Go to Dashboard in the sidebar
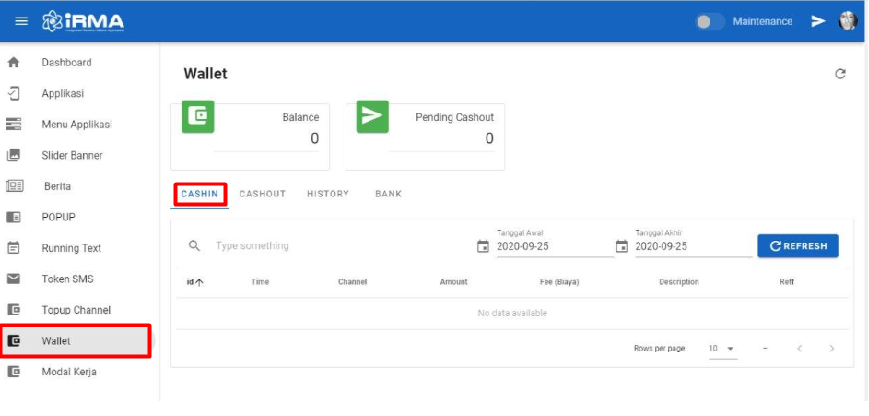This screenshot has width=869, height=416. click(x=66, y=62)
